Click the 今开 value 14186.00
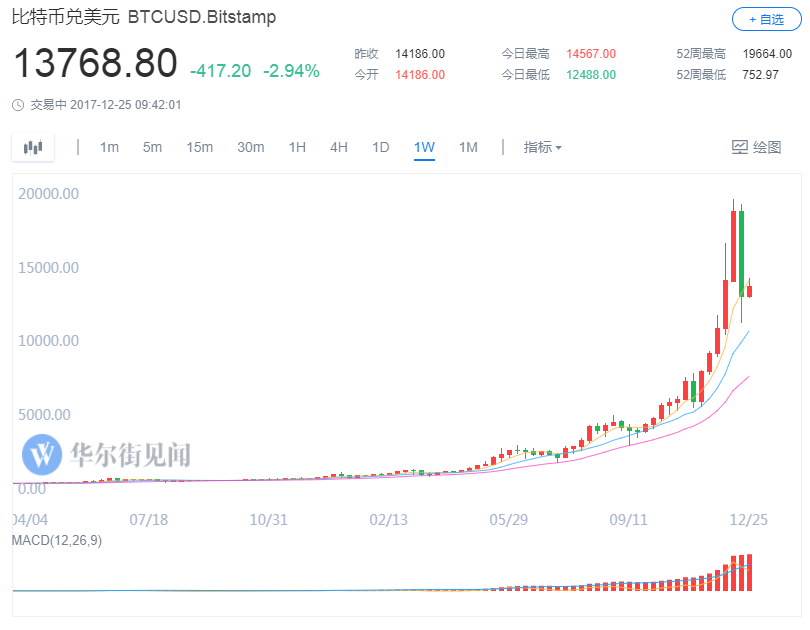Screen dimensions: 810x630 tap(420, 75)
